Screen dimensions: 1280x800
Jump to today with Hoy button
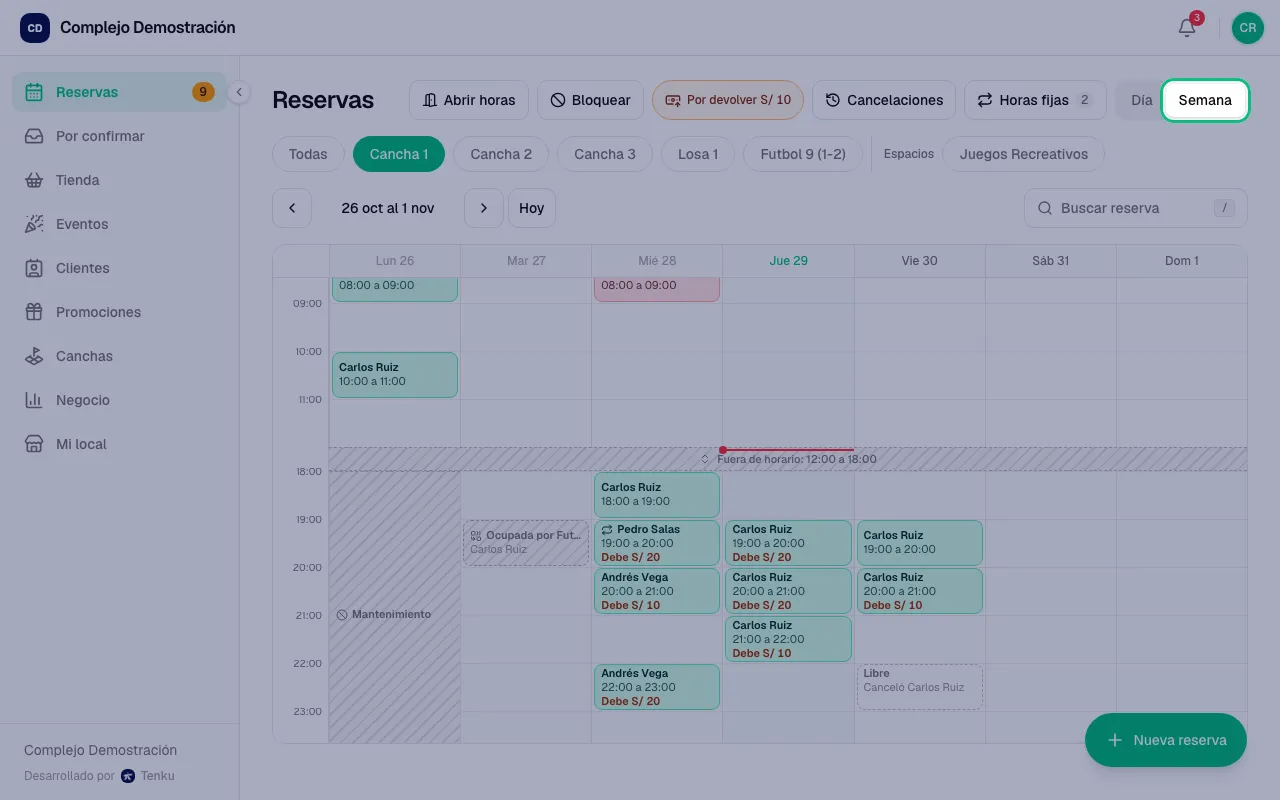[x=532, y=208]
